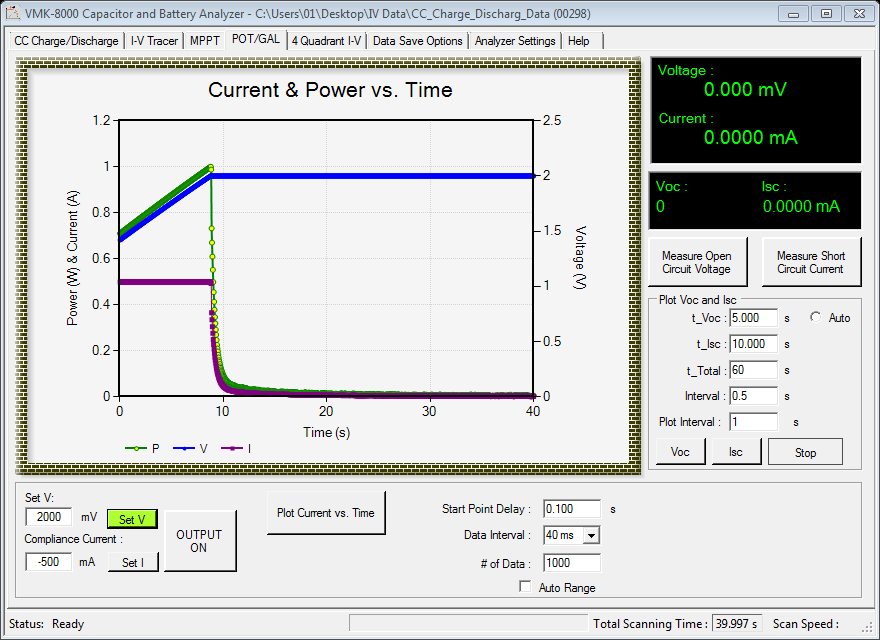Viewport: 880px width, 640px height.
Task: Click the Power (W) & Current (A) axis label
Action: 73,258
